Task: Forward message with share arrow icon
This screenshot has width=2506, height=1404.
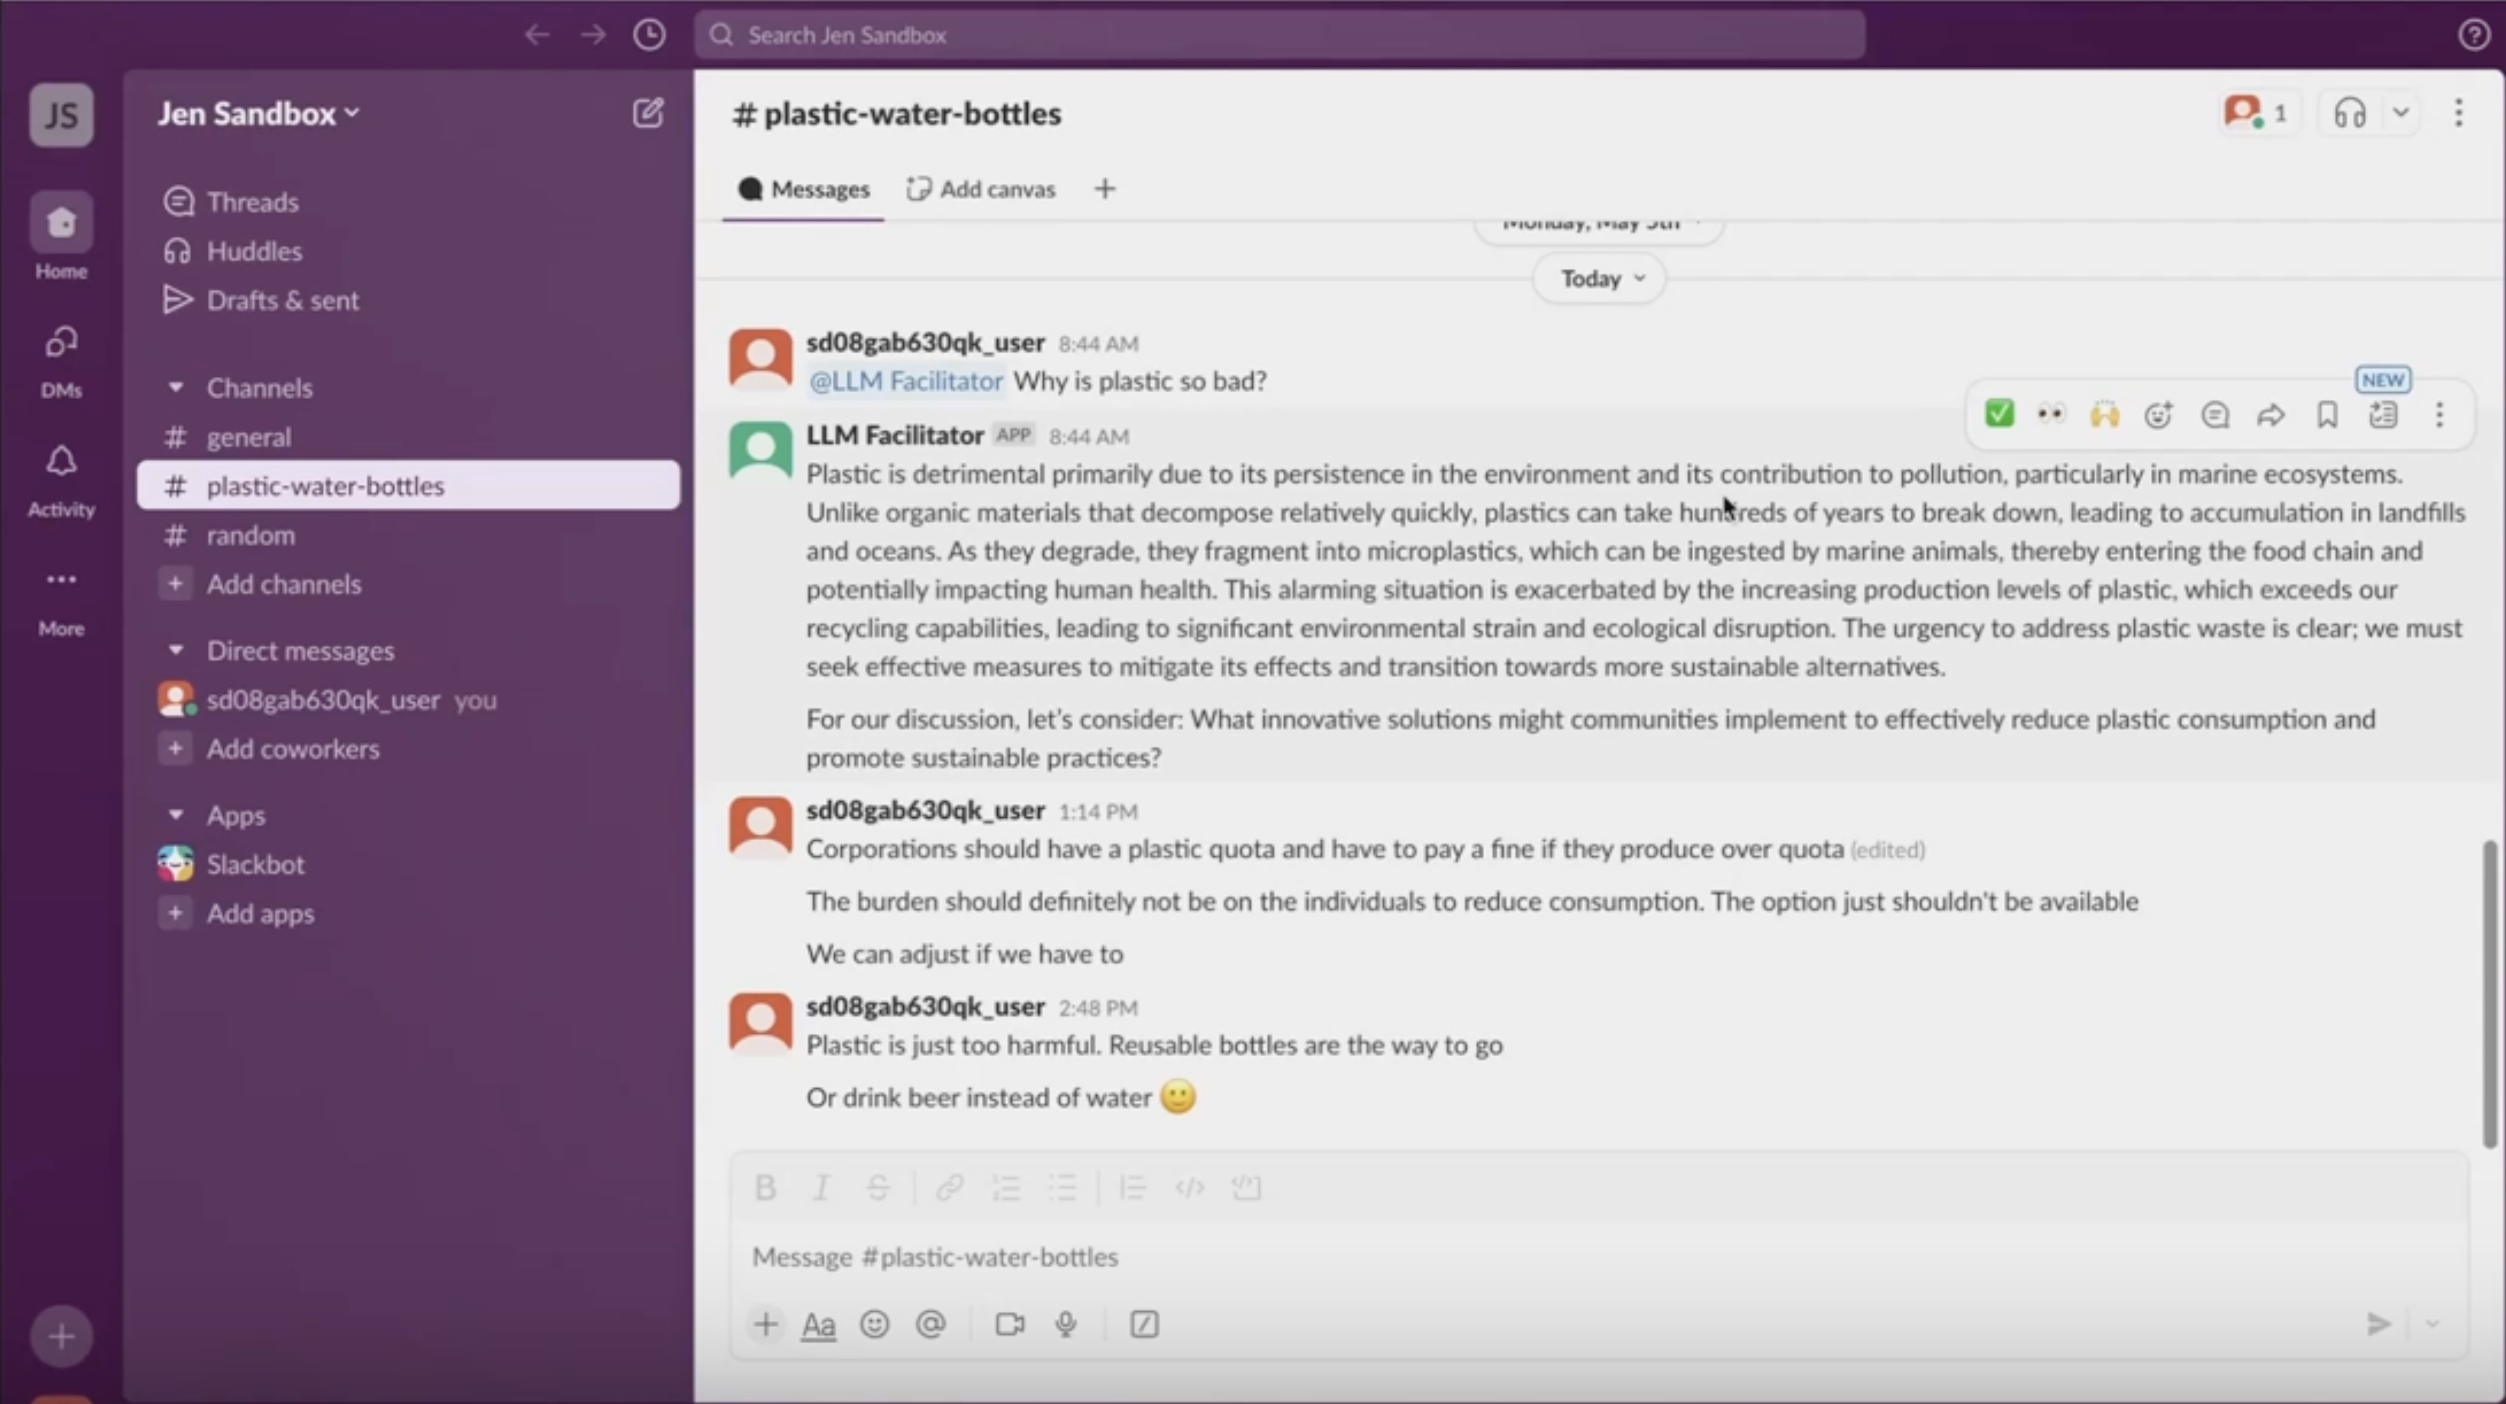Action: [2271, 415]
